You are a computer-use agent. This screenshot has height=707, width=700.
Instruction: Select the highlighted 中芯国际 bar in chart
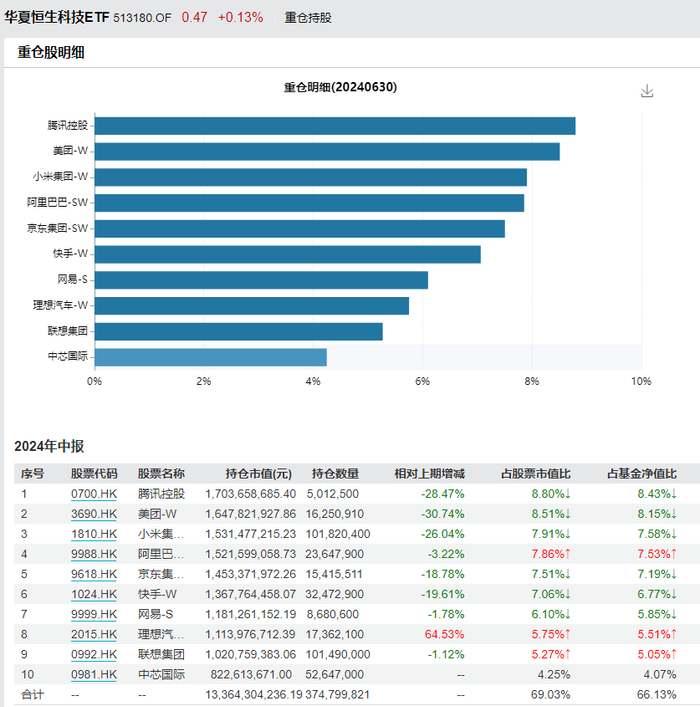pos(211,357)
